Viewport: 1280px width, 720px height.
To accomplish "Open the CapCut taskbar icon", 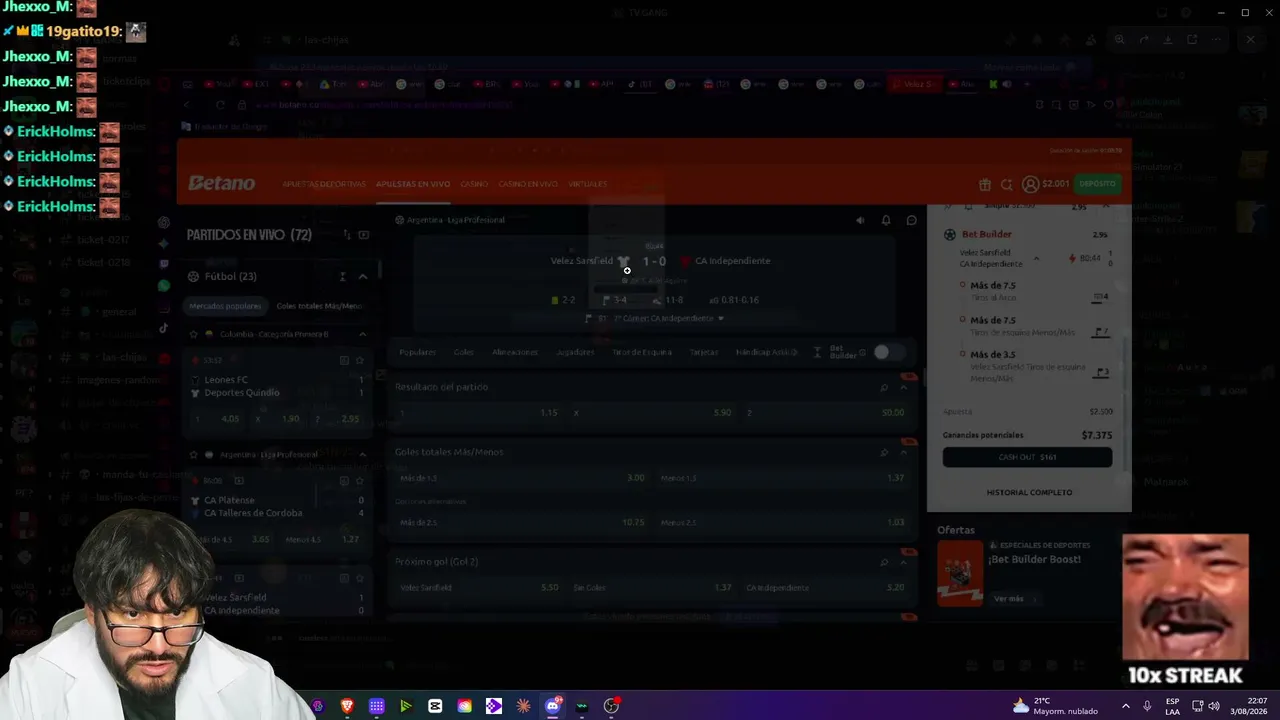I will coord(435,706).
